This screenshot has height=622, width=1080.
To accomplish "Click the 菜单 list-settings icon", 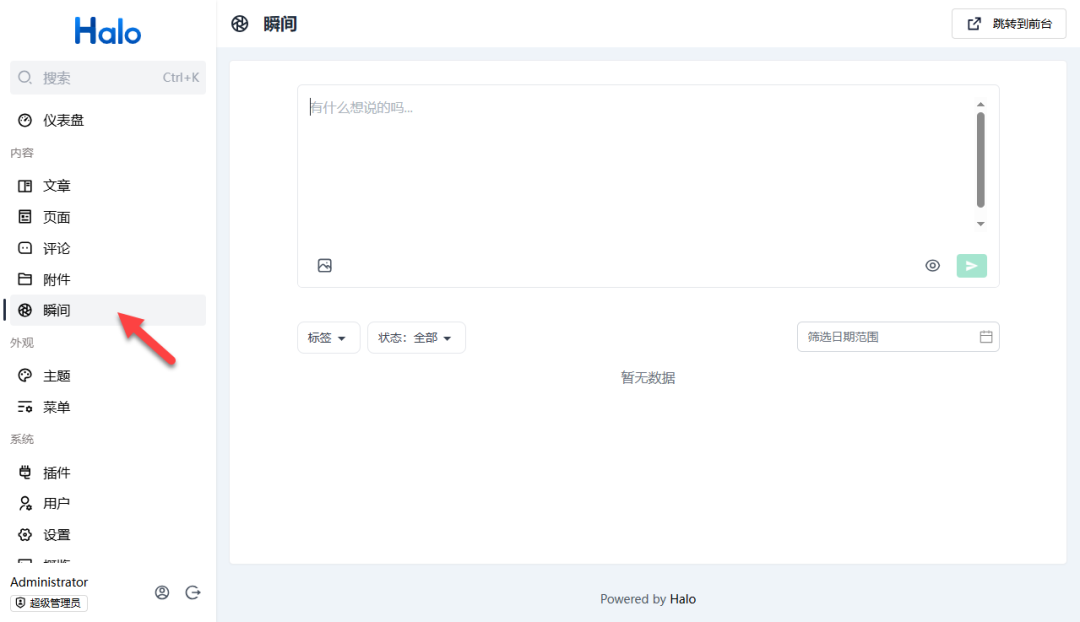I will tap(25, 407).
